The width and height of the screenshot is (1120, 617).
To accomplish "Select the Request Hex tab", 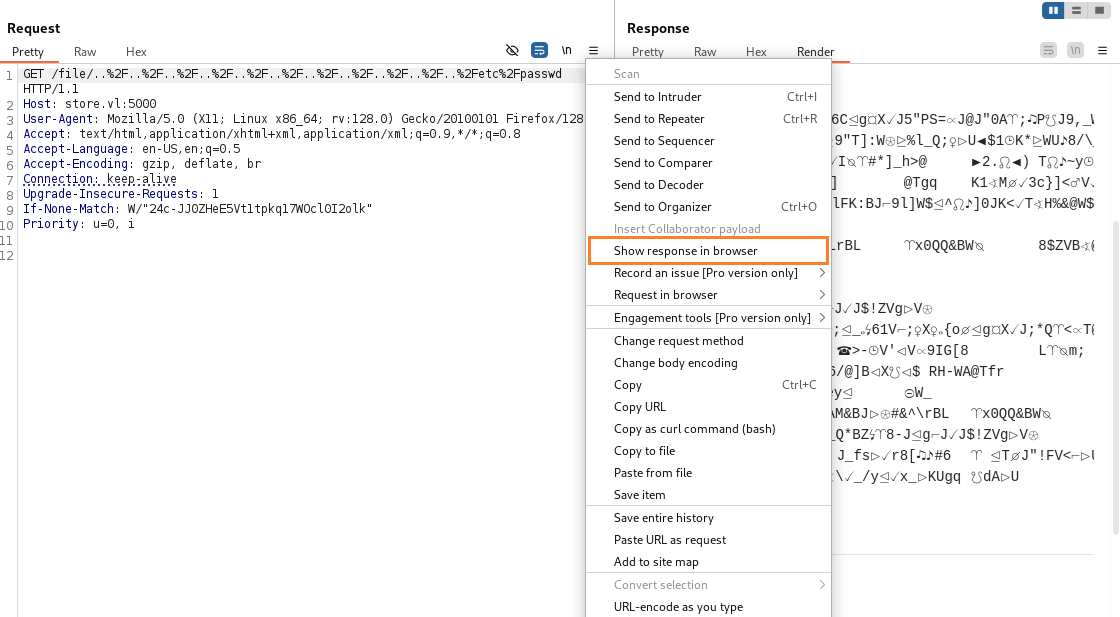I will [136, 51].
